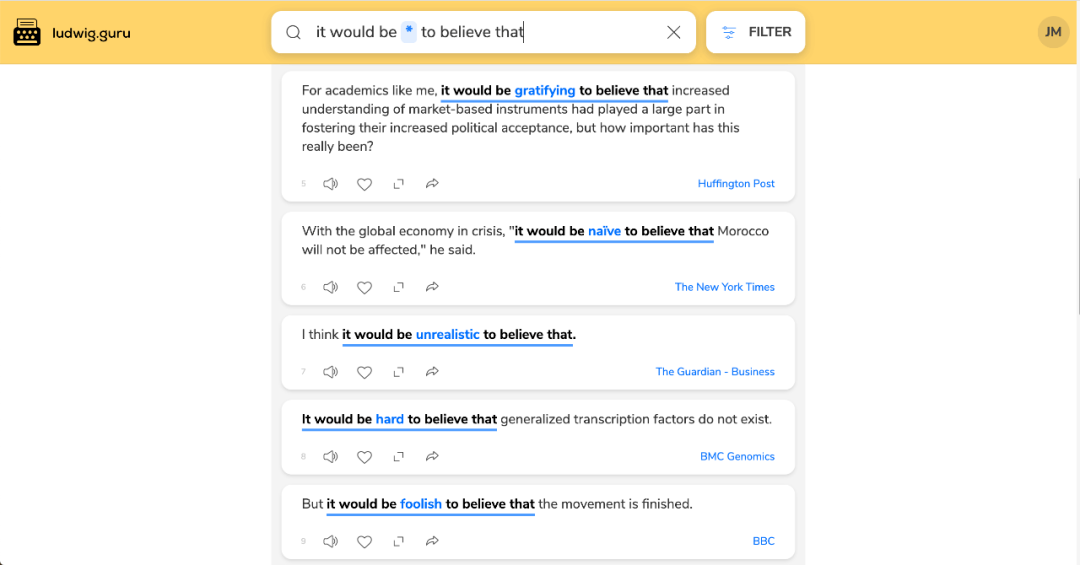1080x565 pixels.
Task: Clear the search query with the X
Action: coord(674,32)
